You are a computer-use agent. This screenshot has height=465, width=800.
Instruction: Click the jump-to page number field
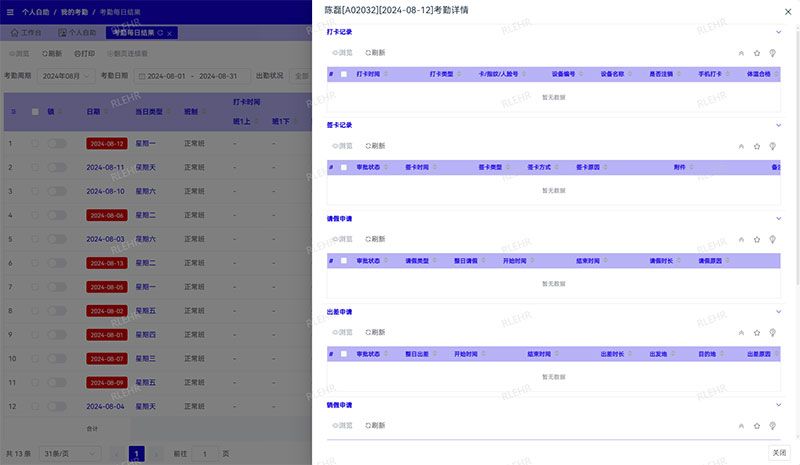(x=205, y=454)
